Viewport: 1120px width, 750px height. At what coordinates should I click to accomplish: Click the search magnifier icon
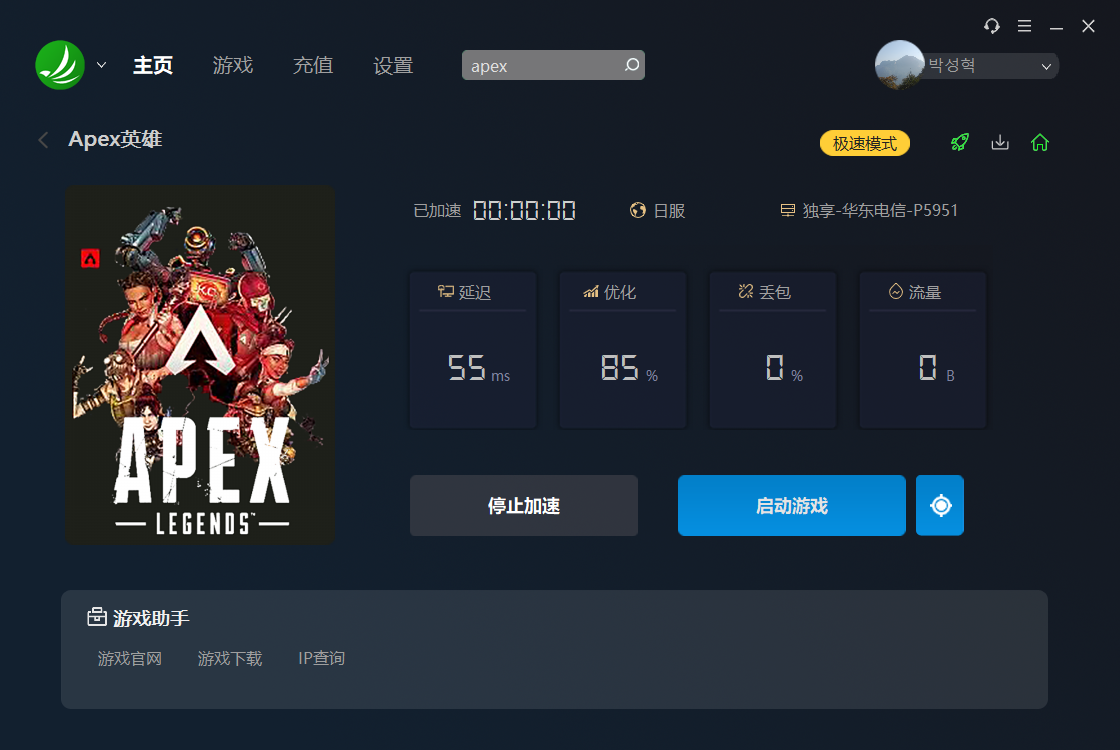(x=631, y=65)
